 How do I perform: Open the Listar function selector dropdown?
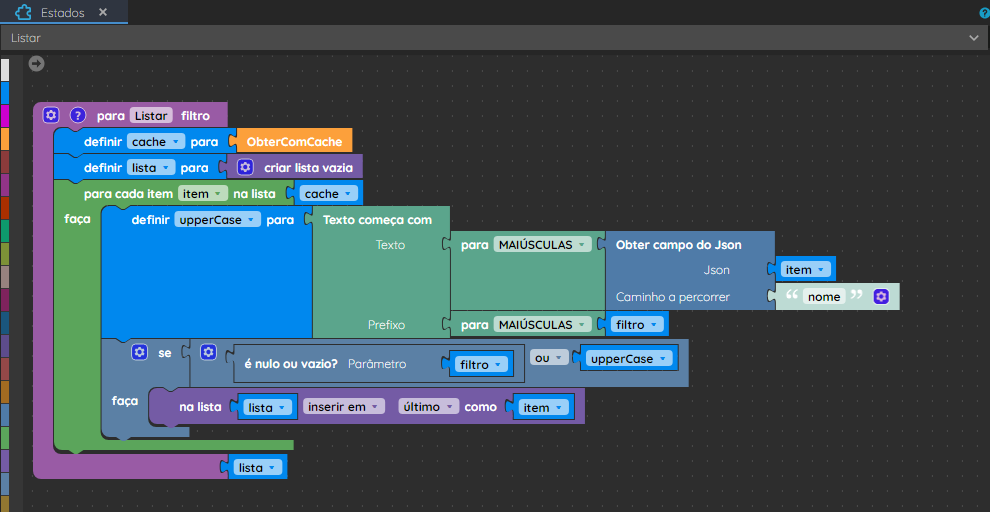(495, 38)
